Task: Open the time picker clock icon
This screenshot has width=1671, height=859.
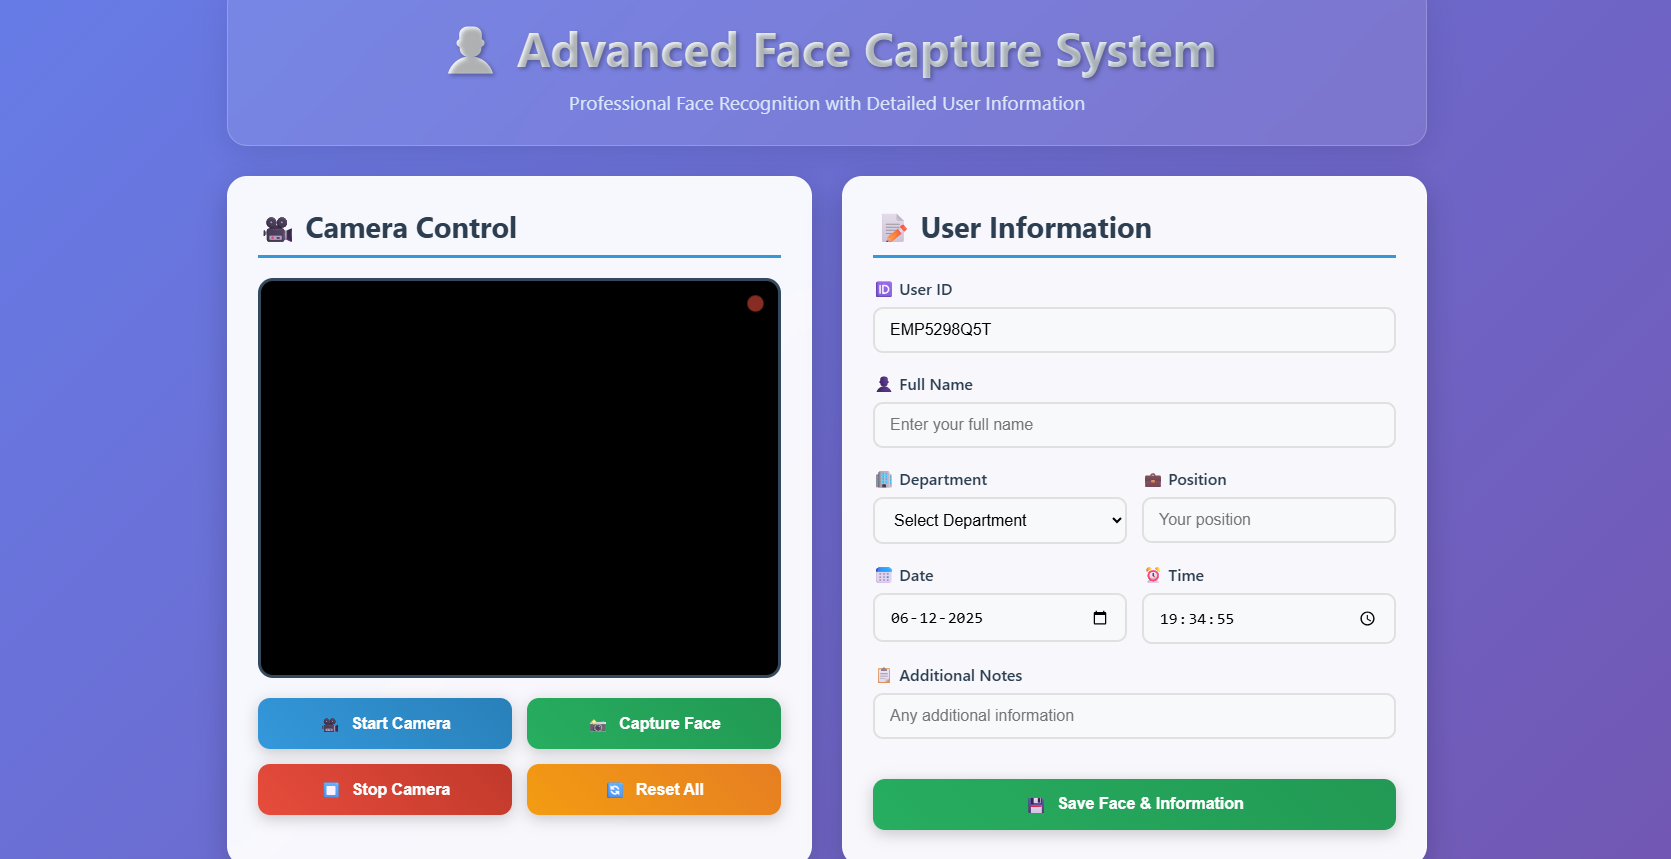Action: click(x=1367, y=619)
